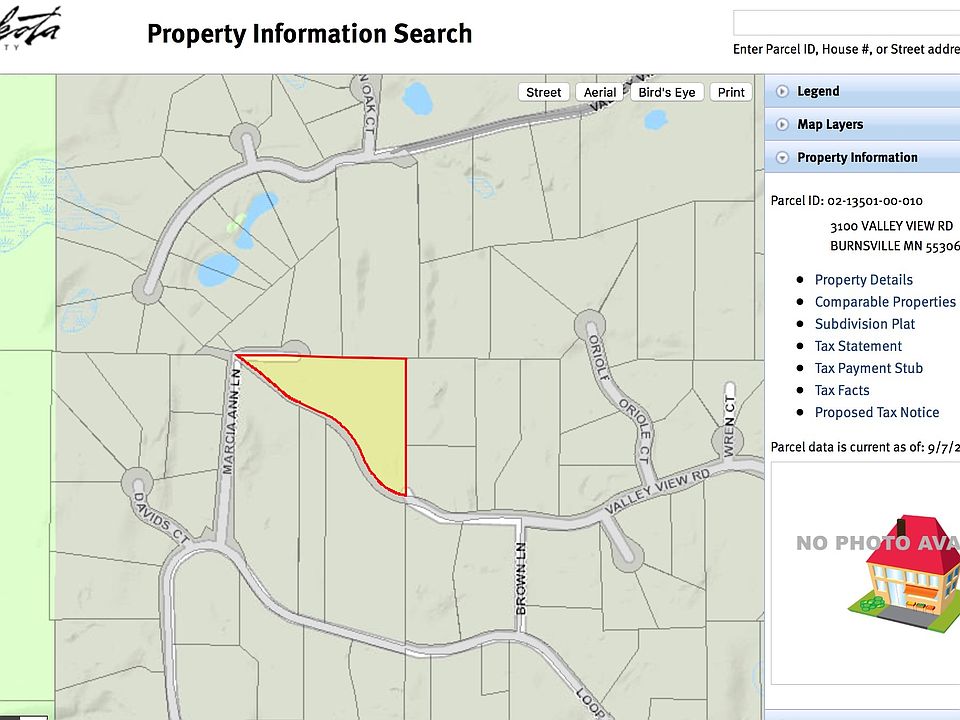Click the DAVIDS CT street label

point(160,519)
